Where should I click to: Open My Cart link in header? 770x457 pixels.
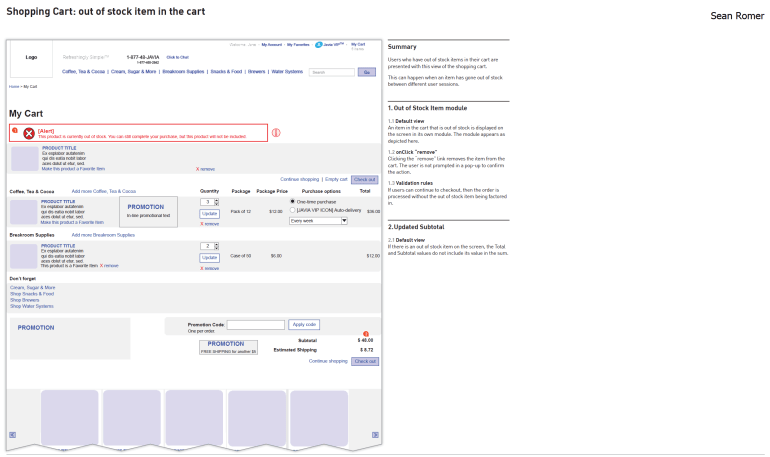point(358,44)
